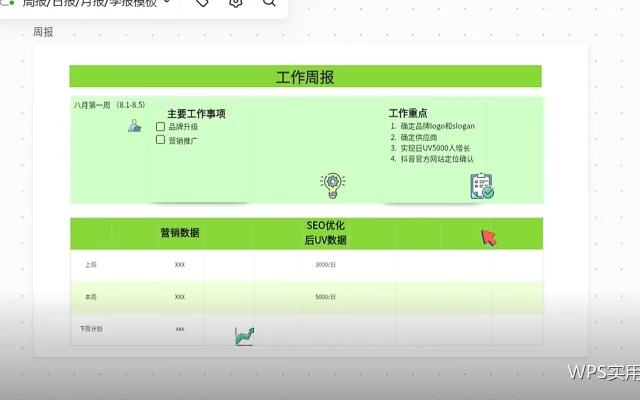Click the 八月第一周 (8.1-8.5) text
Screen dimensions: 640x400
tap(109, 105)
